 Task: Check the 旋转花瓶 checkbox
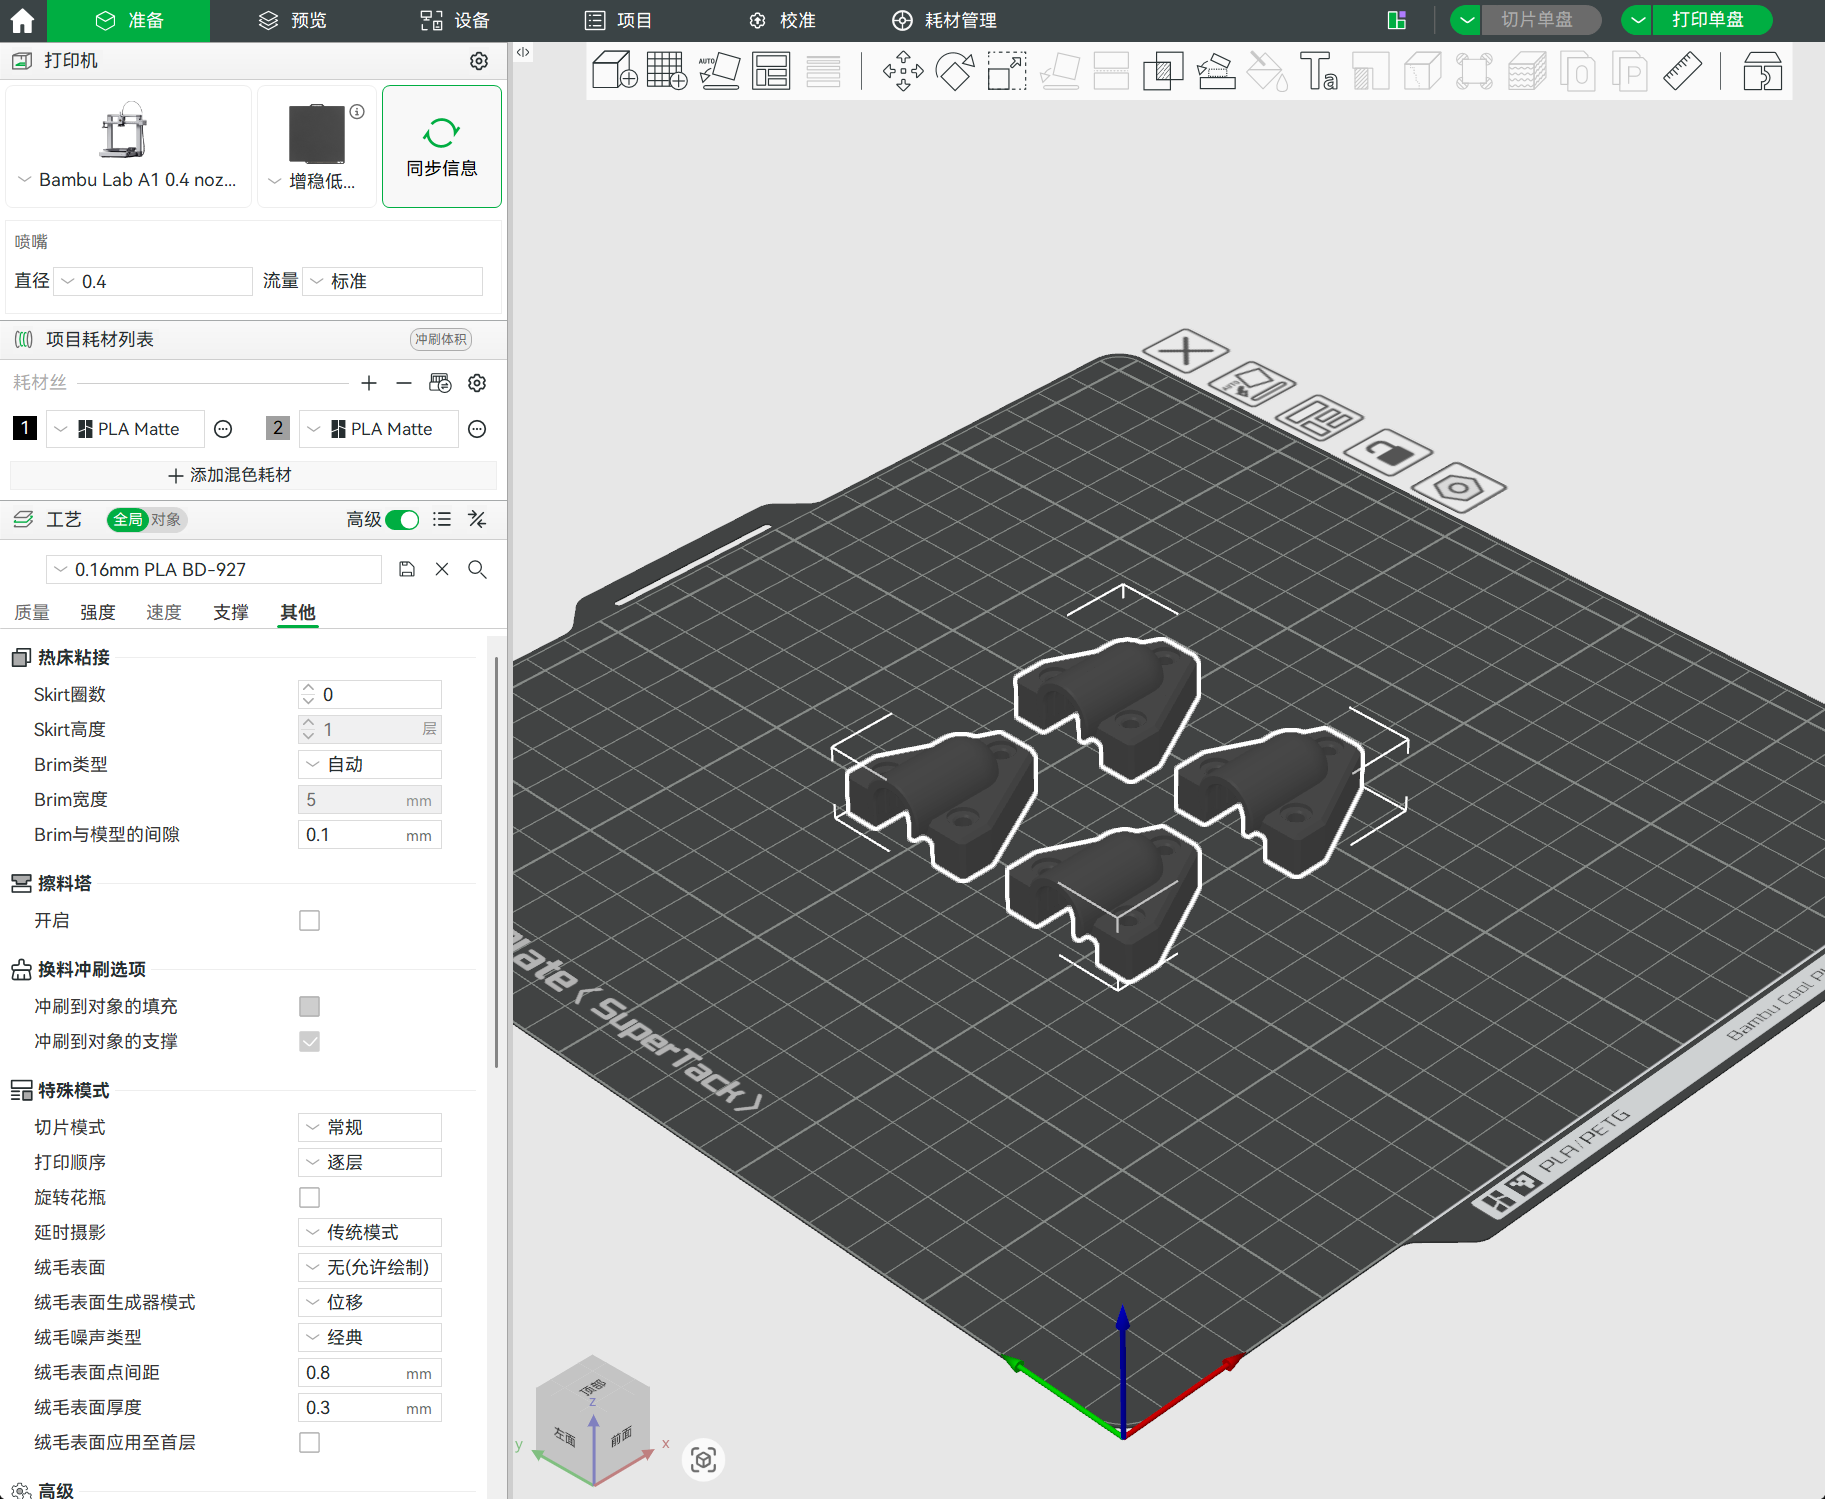pyautogui.click(x=310, y=1197)
